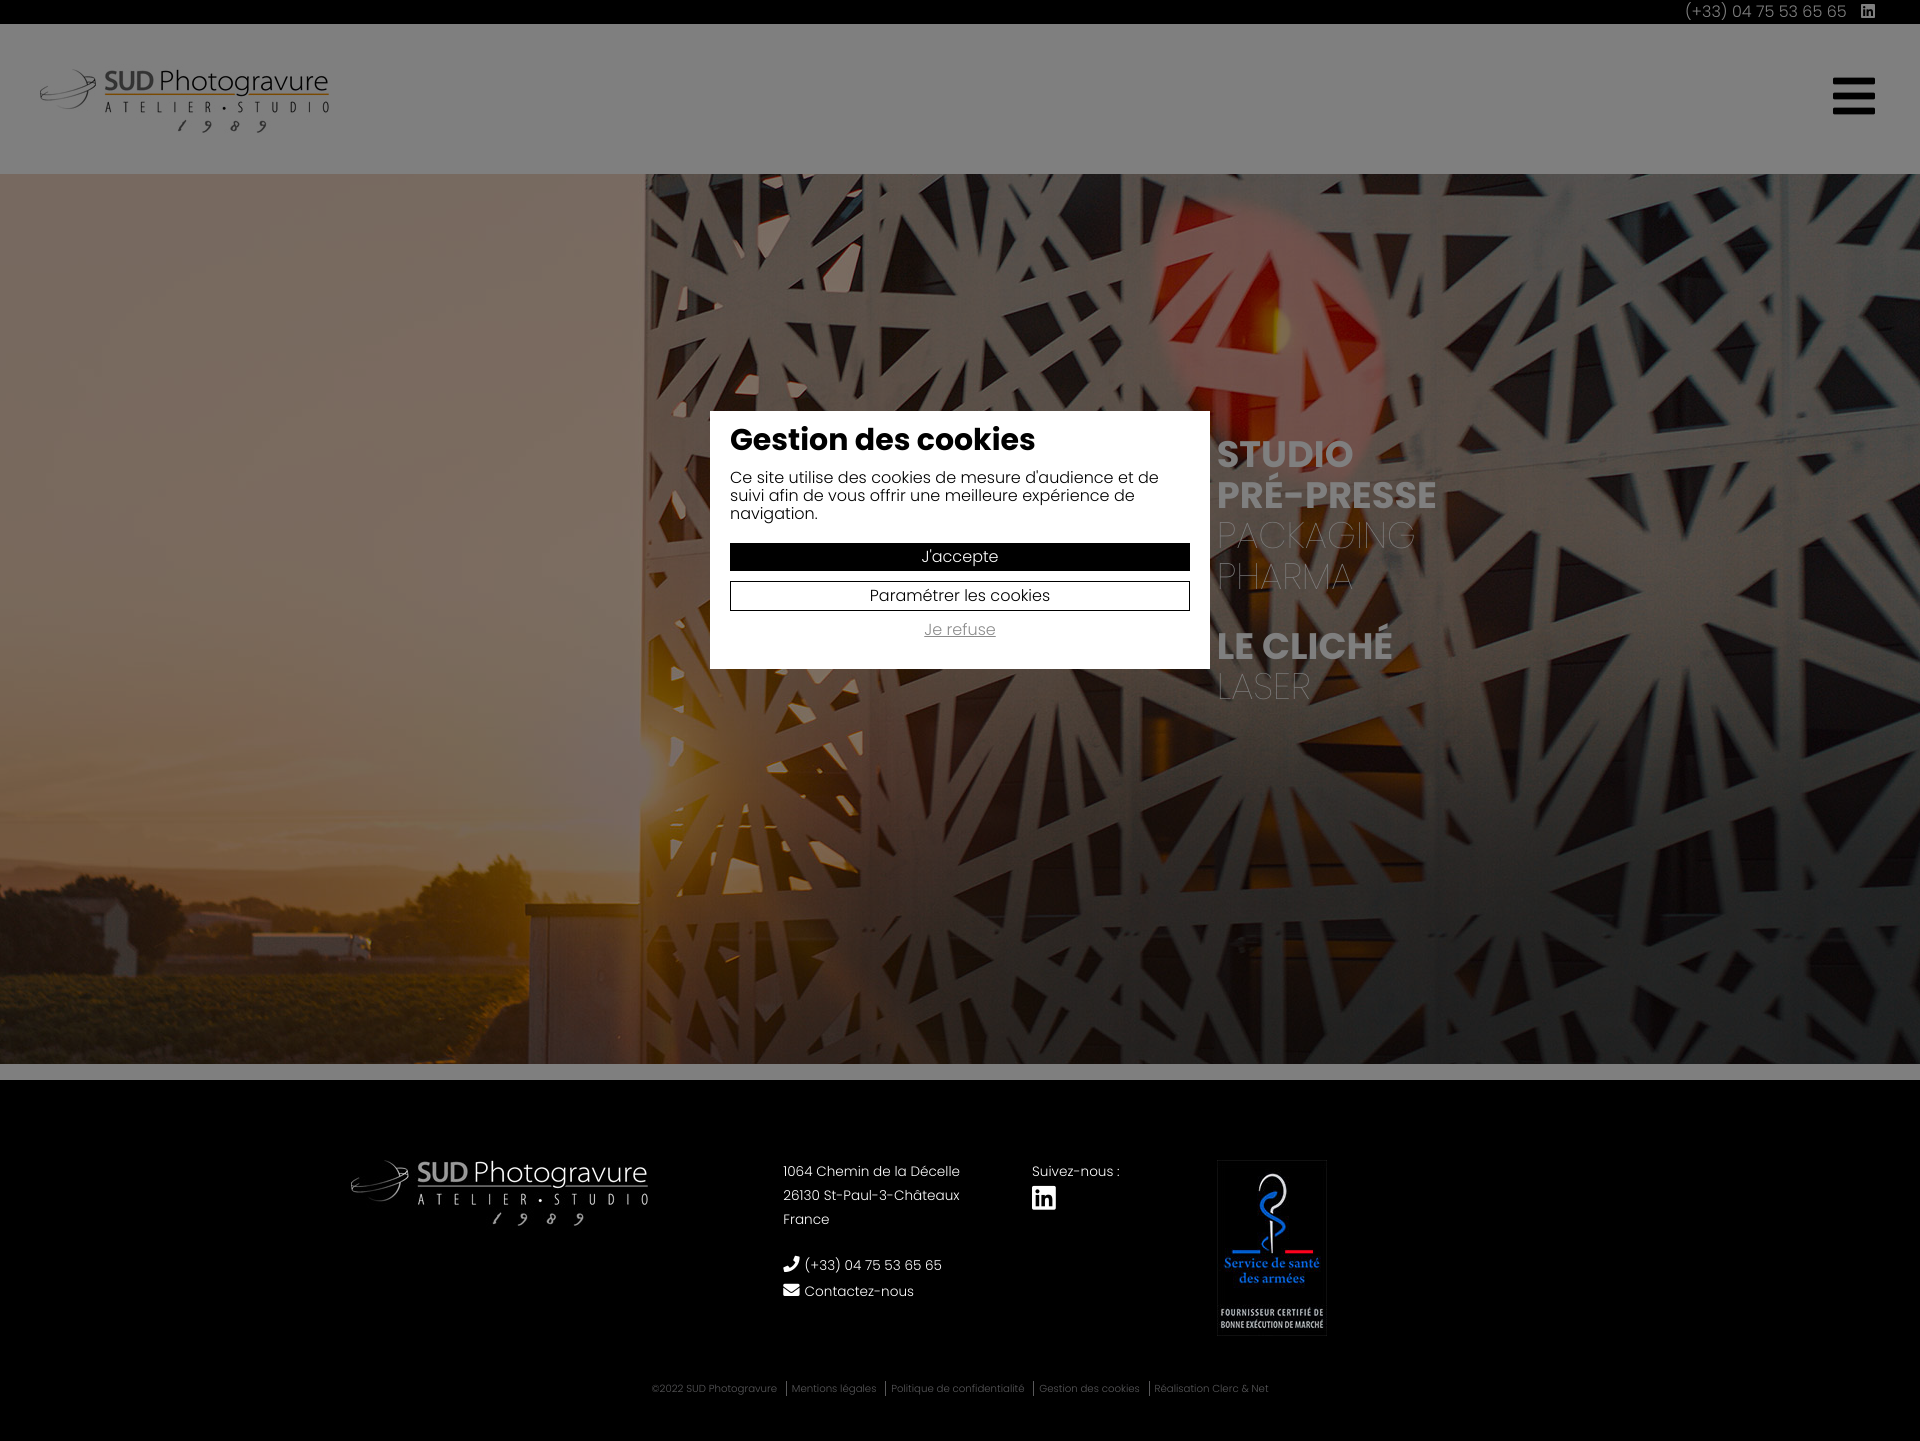Open LinkedIn icon under Suivez-nous
1920x1441 pixels.
pyautogui.click(x=1043, y=1198)
